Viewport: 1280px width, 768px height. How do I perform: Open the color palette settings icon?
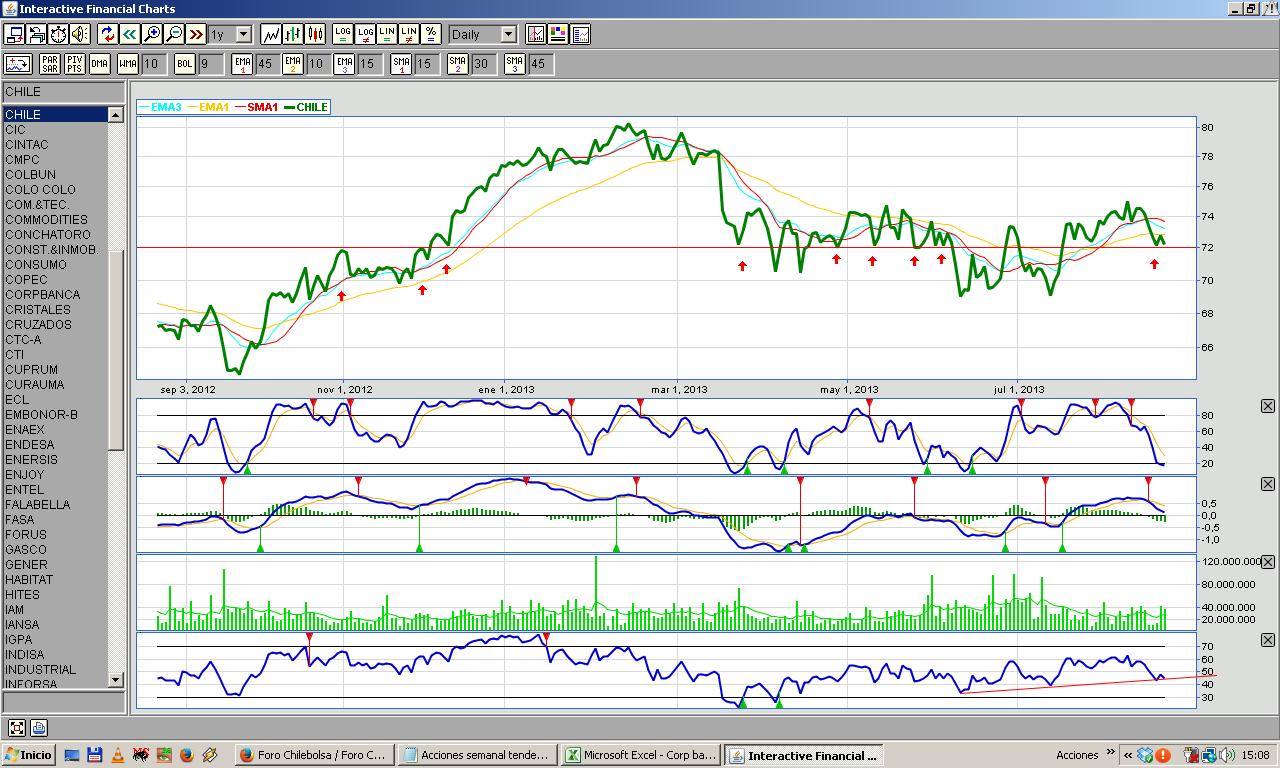(x=558, y=34)
